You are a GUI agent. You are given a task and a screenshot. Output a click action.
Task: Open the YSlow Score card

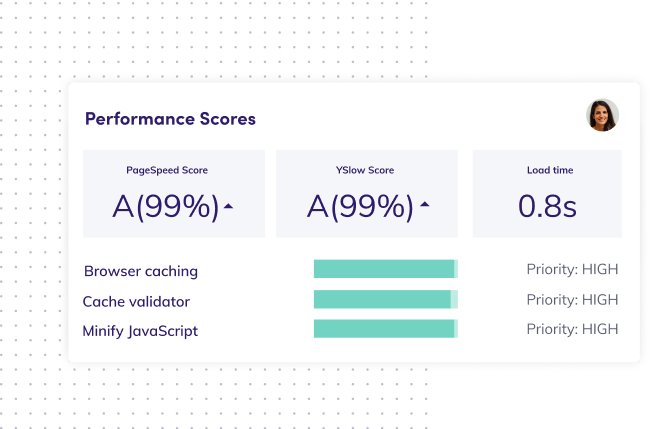click(x=368, y=193)
